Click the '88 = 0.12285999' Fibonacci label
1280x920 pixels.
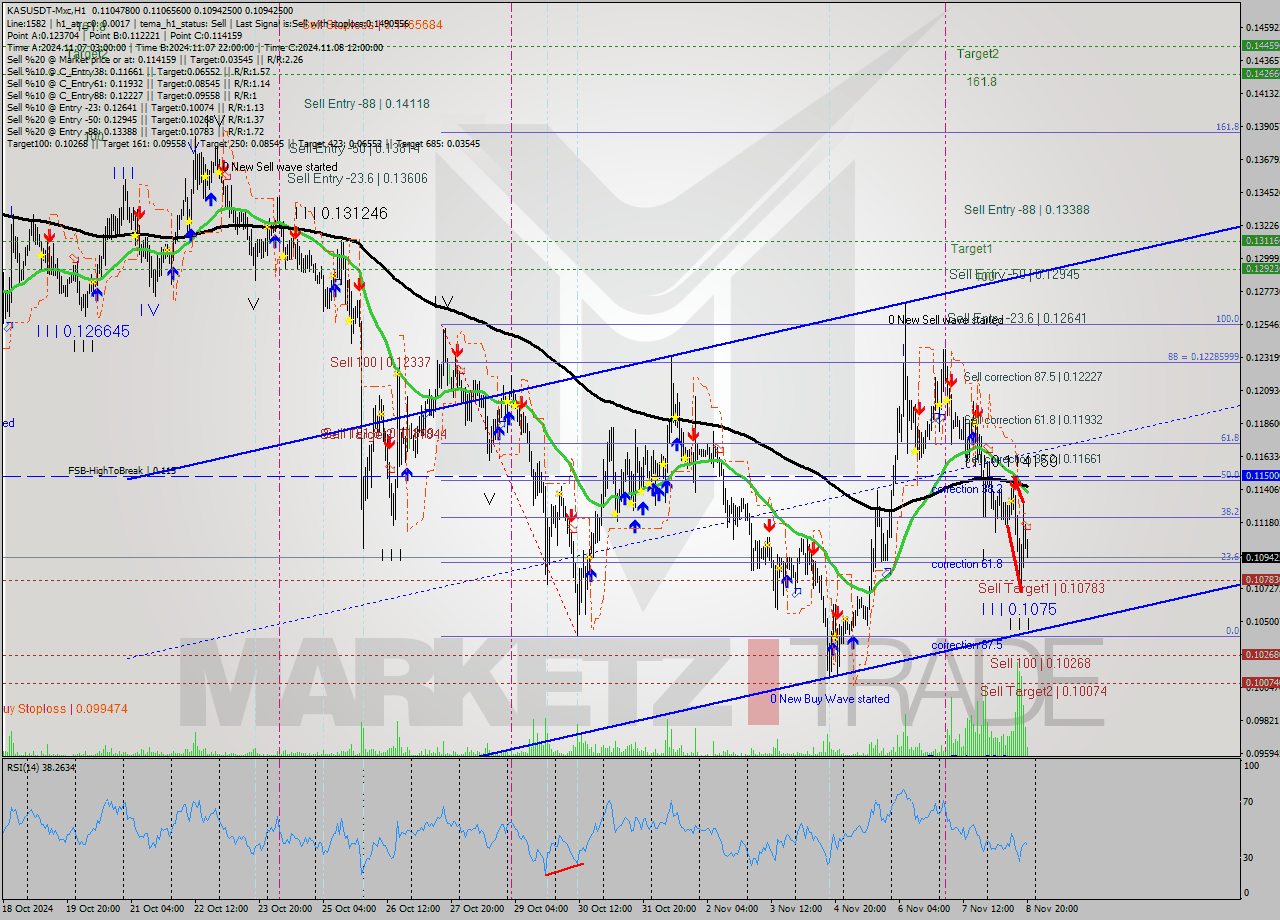click(1203, 357)
